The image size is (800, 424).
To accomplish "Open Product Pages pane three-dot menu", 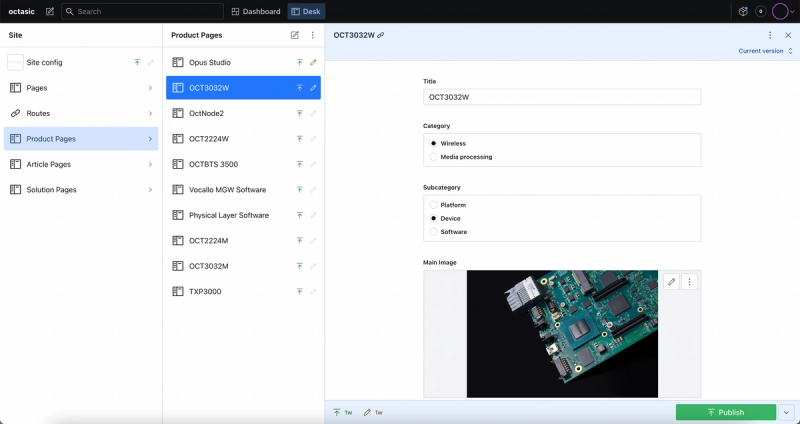I will 313,35.
